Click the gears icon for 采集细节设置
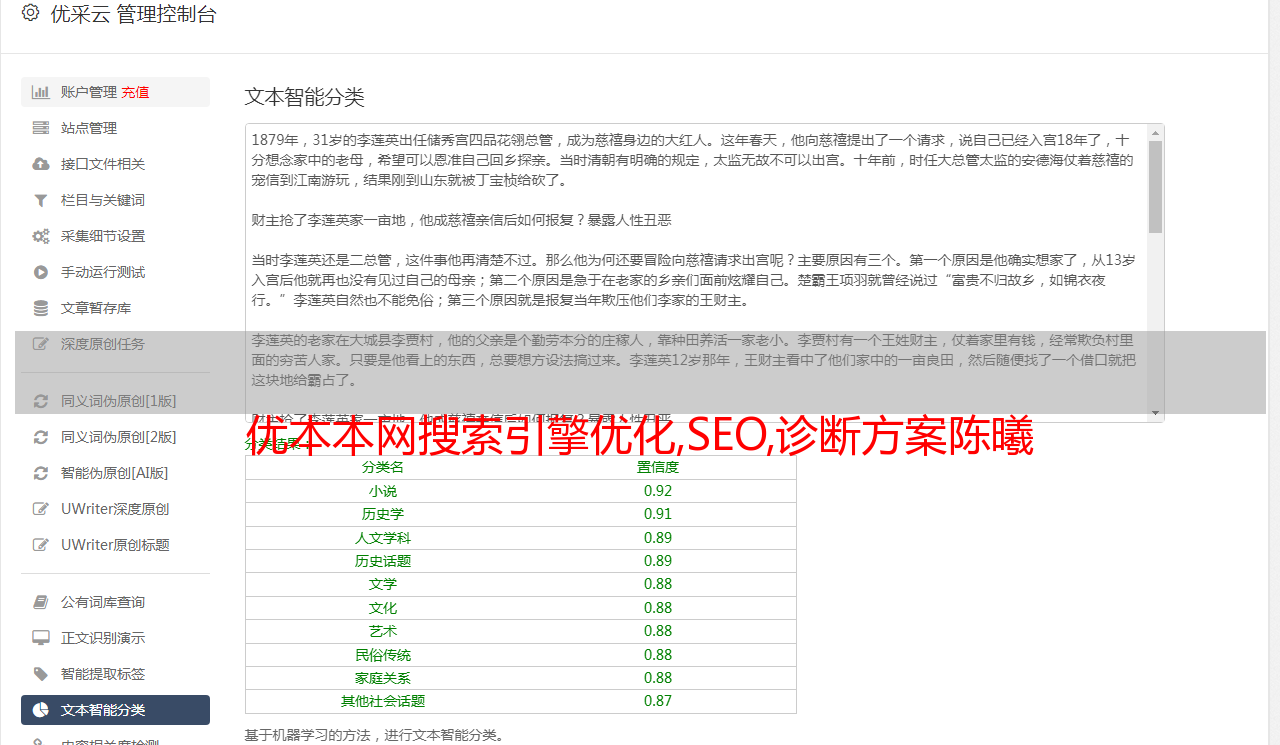The width and height of the screenshot is (1280, 745). tap(41, 236)
